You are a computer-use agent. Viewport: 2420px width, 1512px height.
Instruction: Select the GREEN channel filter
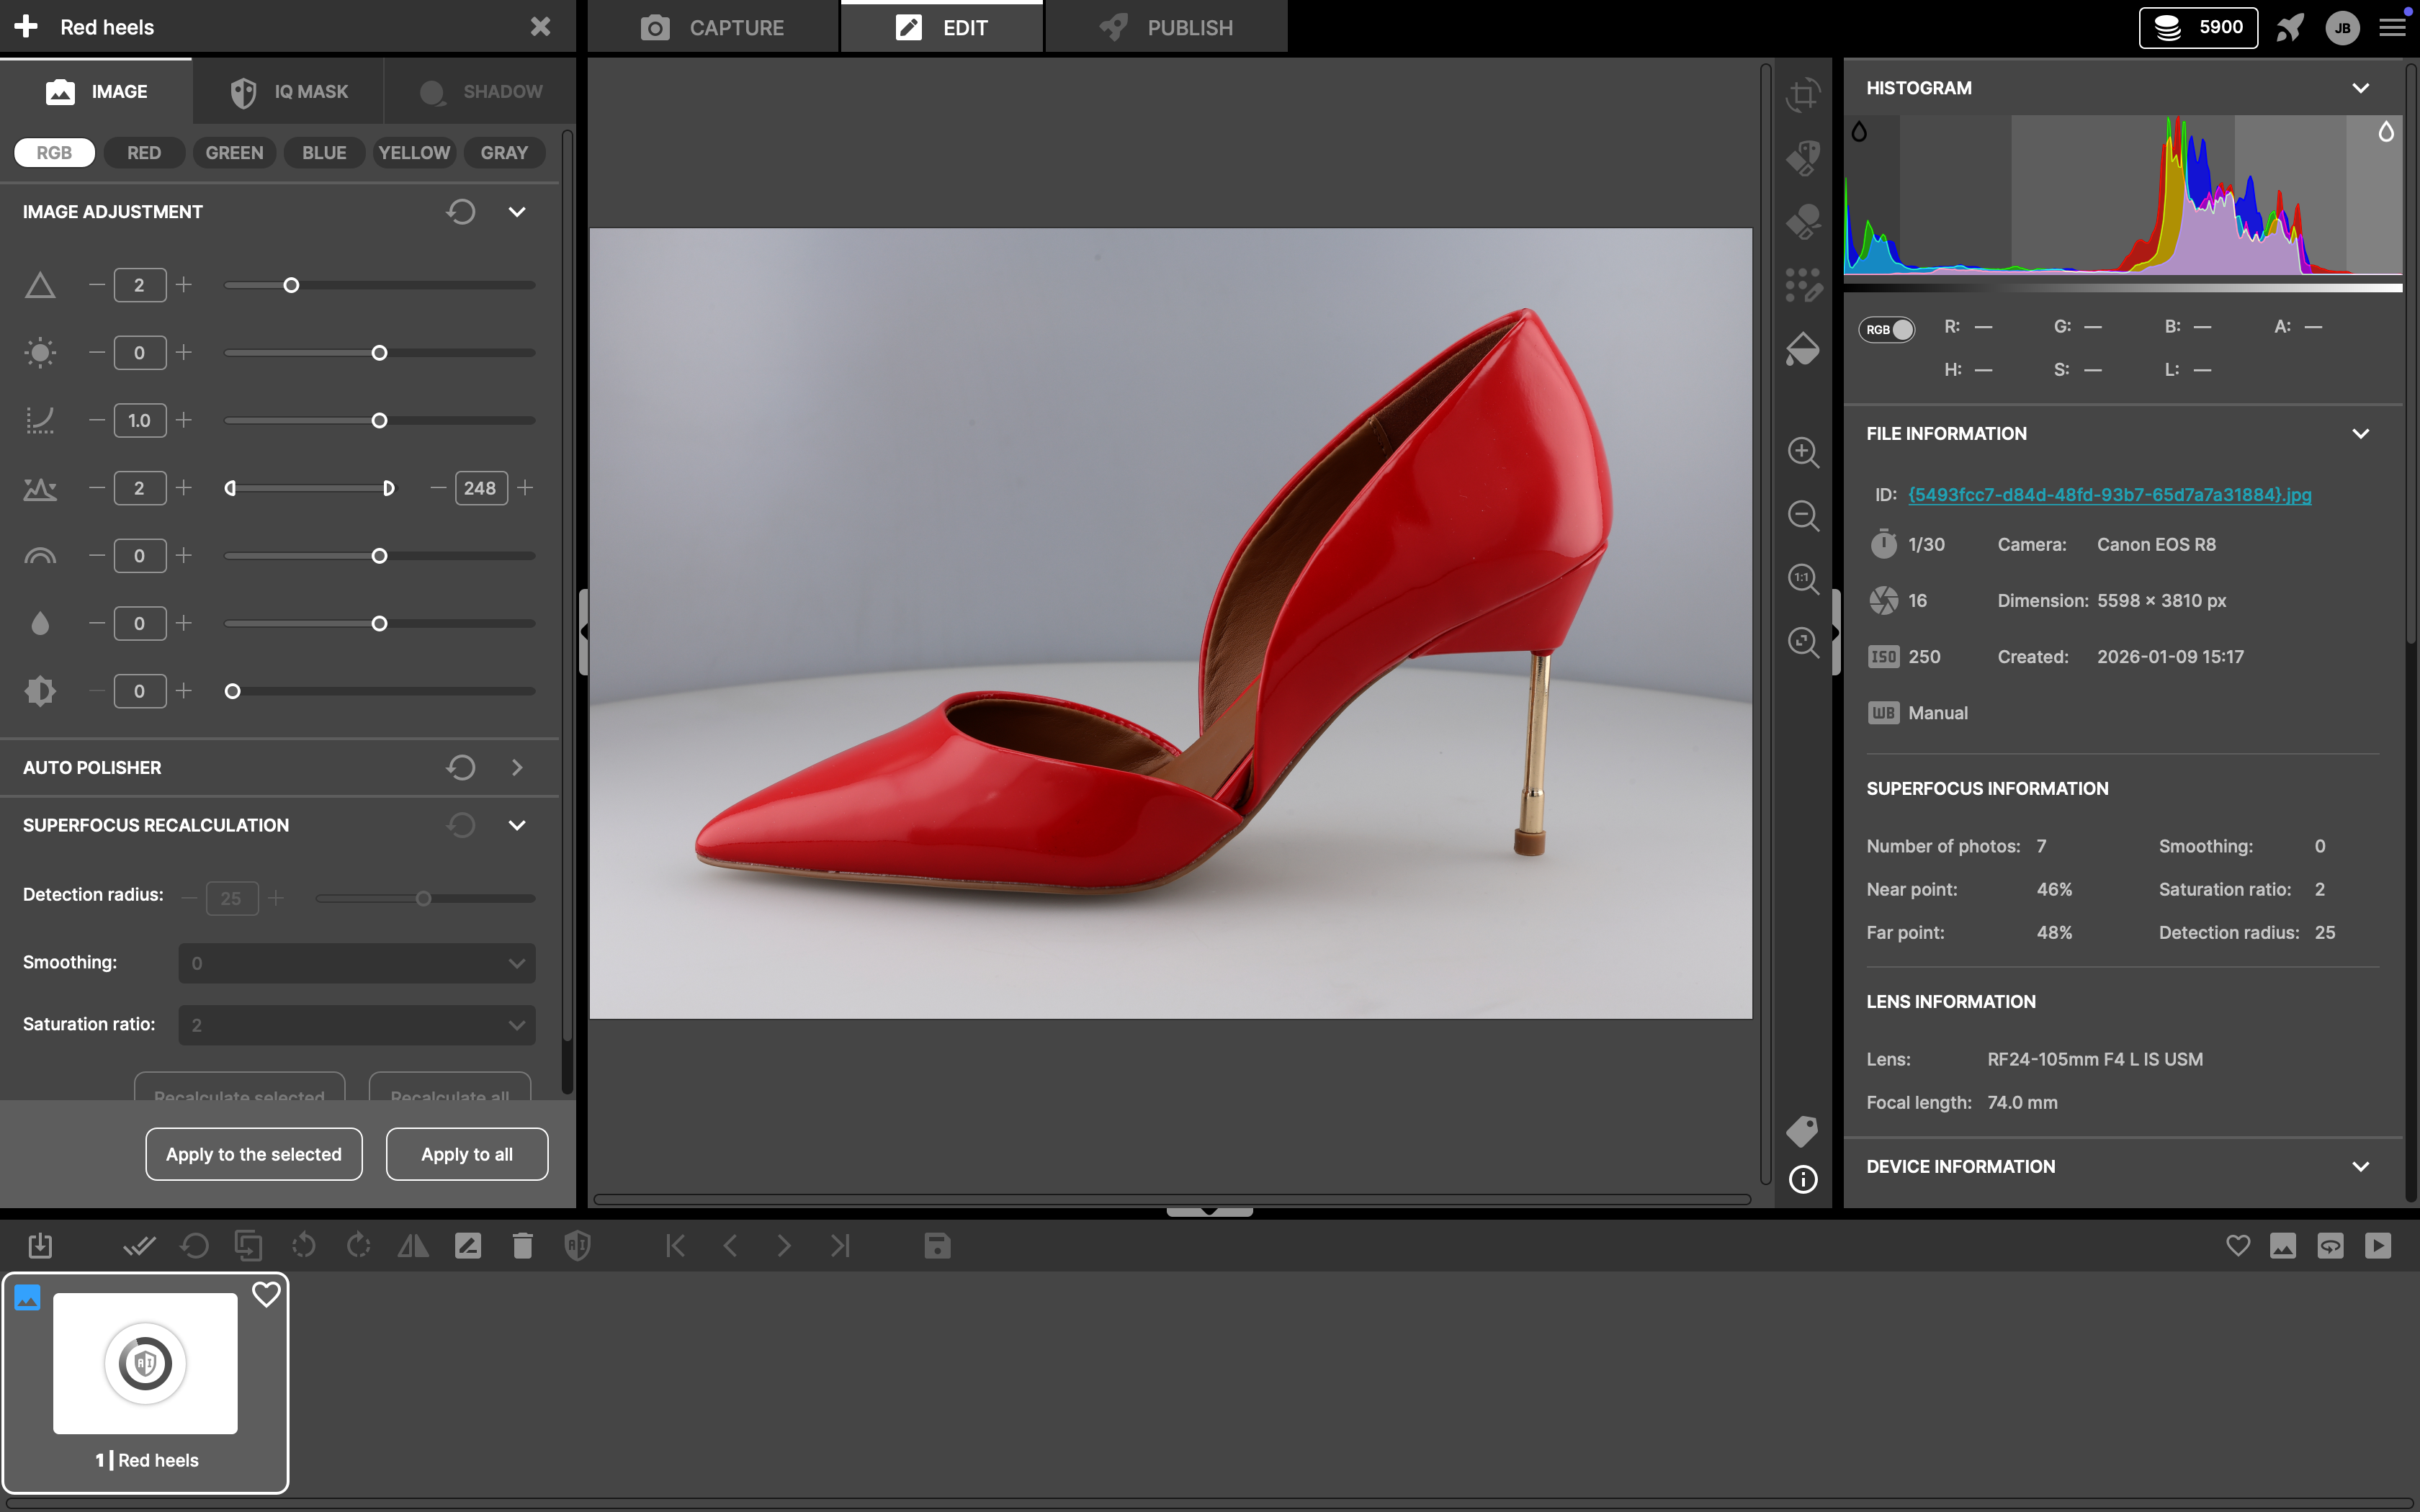point(234,152)
